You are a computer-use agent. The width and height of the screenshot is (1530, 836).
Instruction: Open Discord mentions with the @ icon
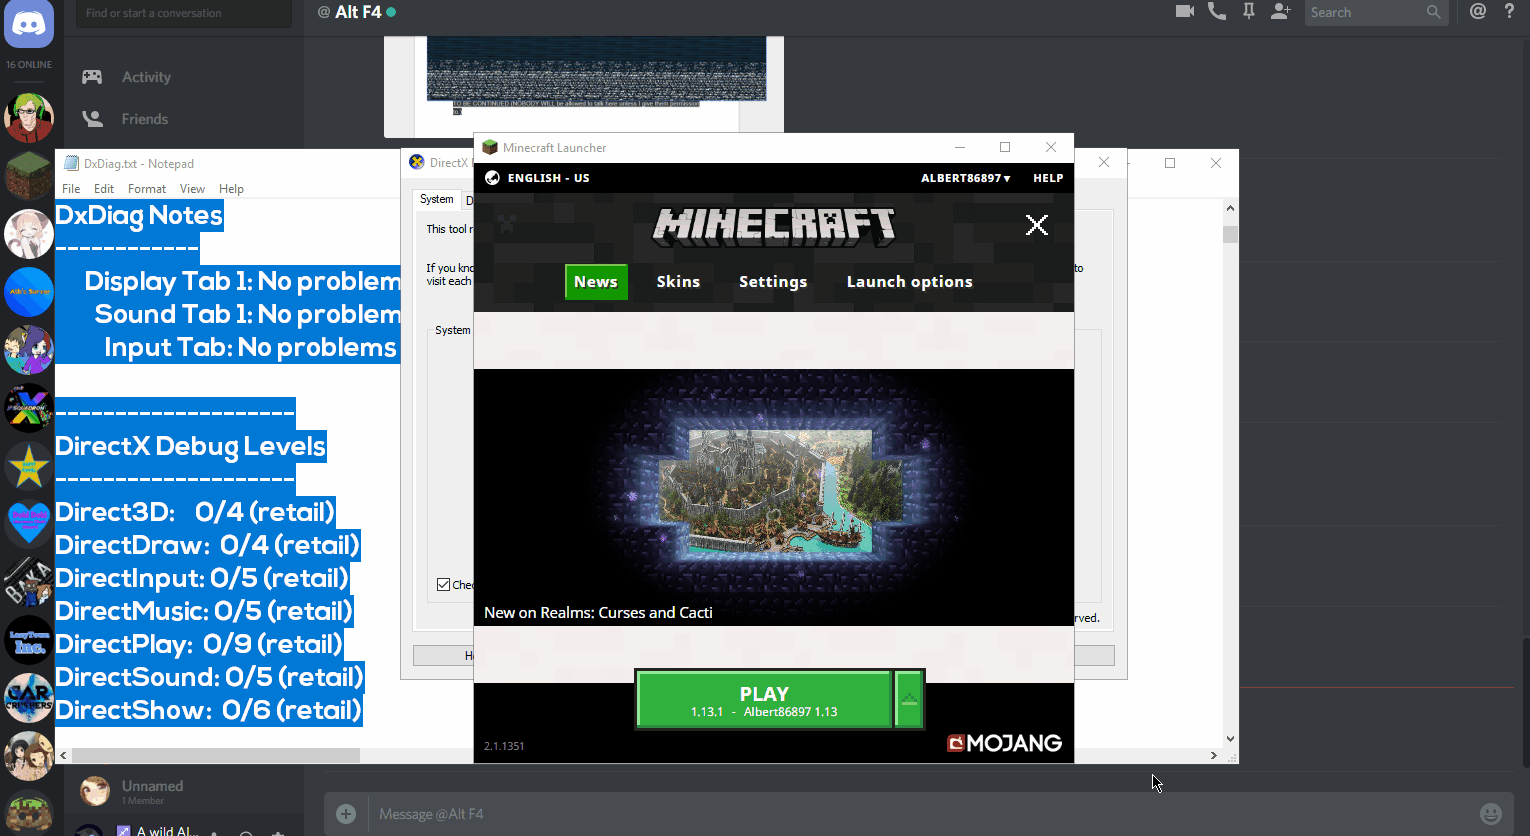pyautogui.click(x=1478, y=12)
